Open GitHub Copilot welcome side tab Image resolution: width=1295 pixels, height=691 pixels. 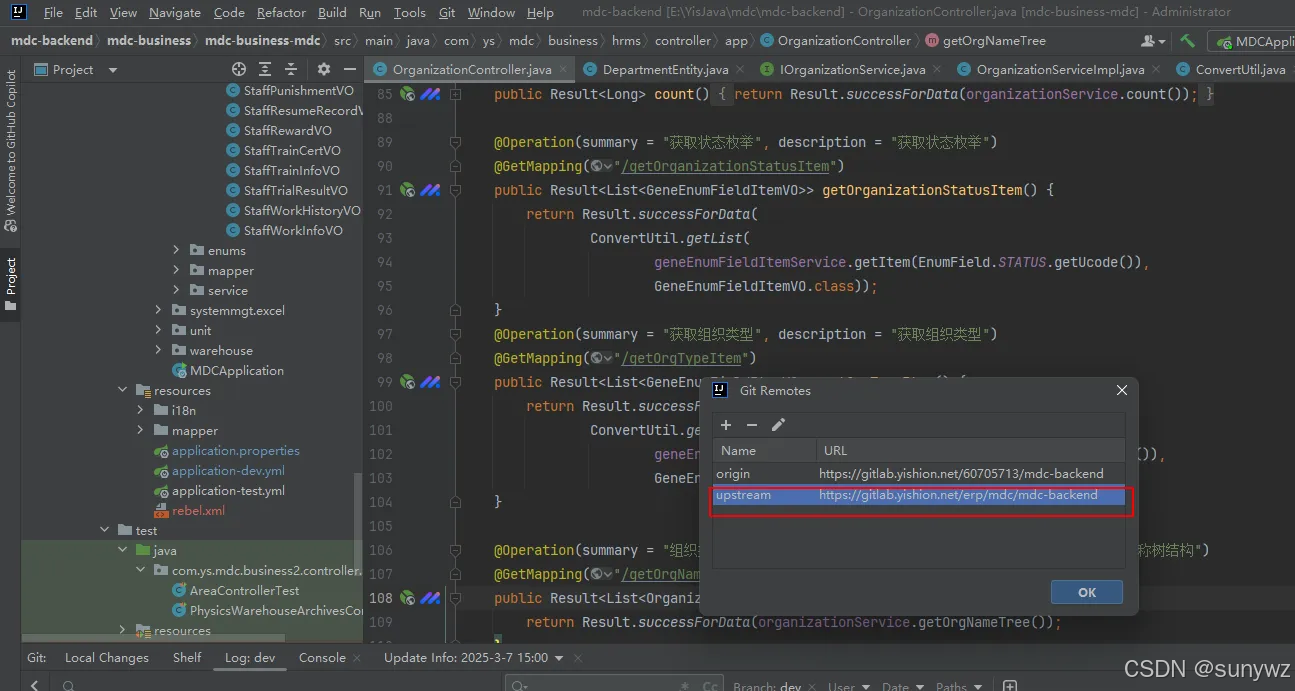[x=11, y=150]
